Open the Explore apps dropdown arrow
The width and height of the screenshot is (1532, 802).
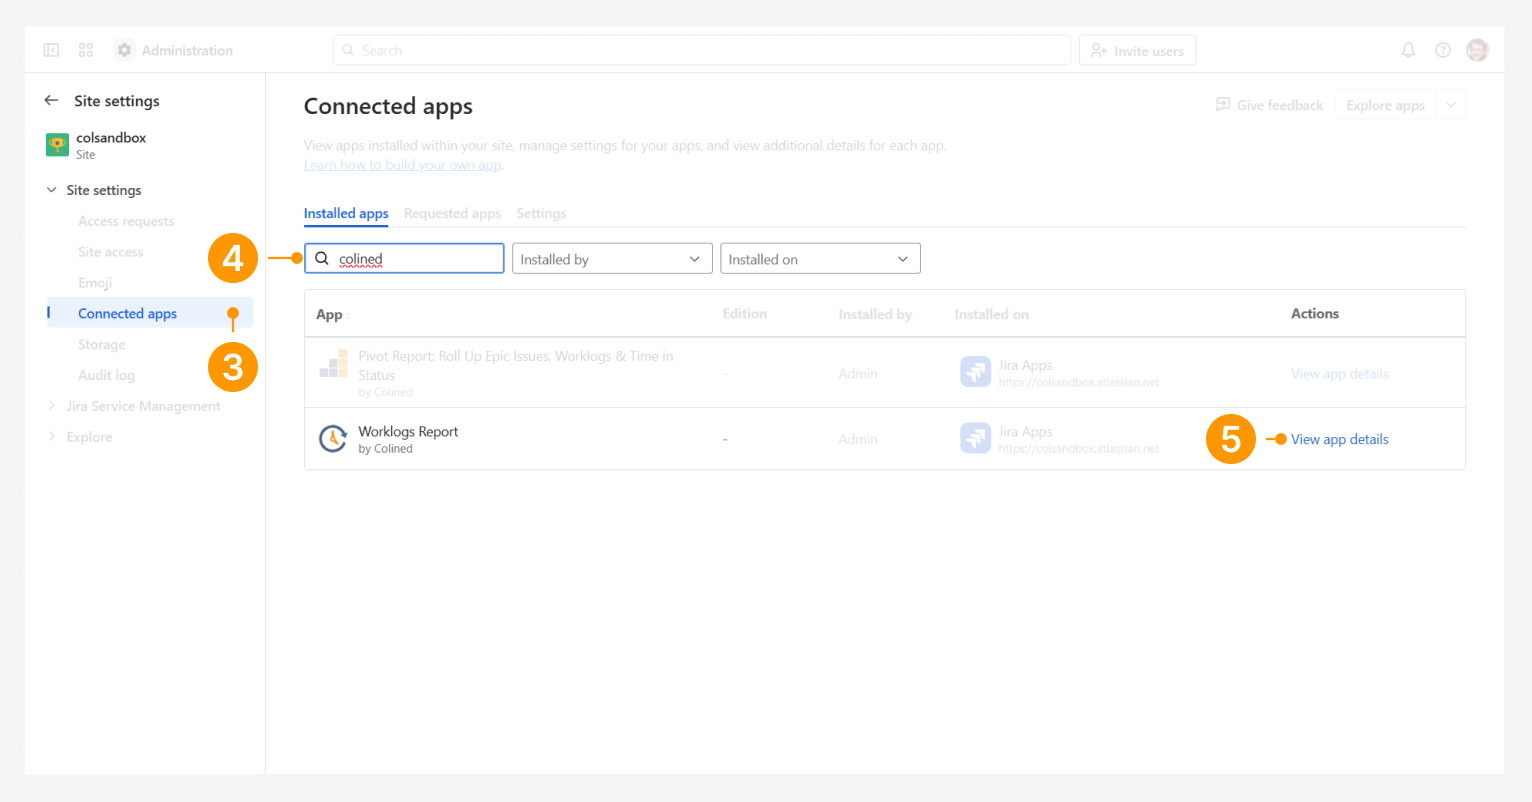(x=1451, y=105)
